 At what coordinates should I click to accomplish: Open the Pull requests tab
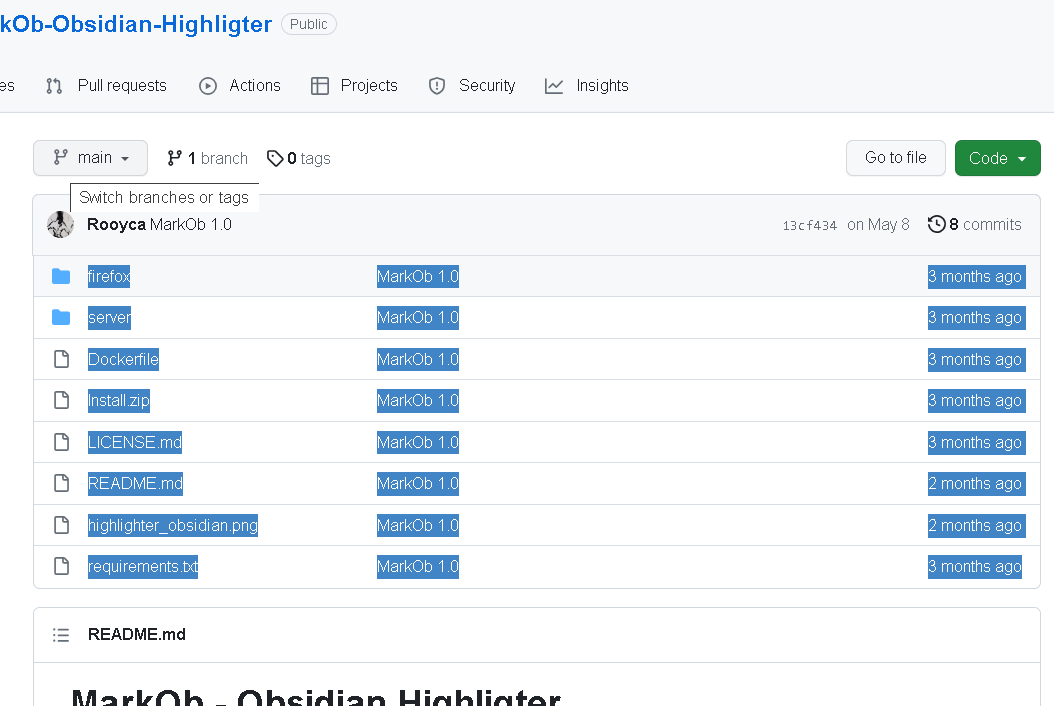pyautogui.click(x=106, y=85)
